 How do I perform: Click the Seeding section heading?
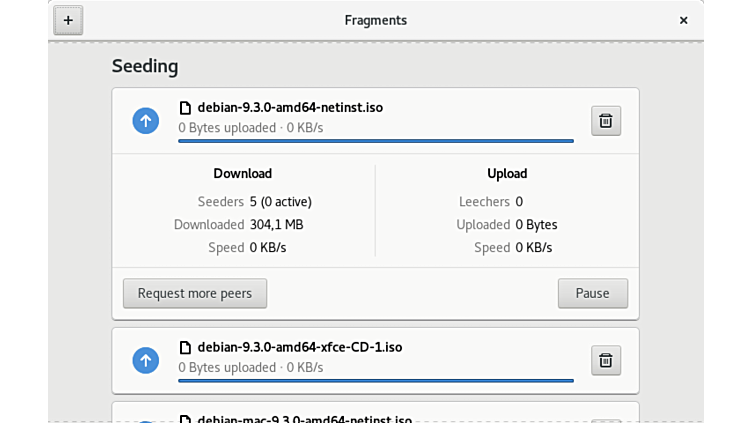point(145,66)
